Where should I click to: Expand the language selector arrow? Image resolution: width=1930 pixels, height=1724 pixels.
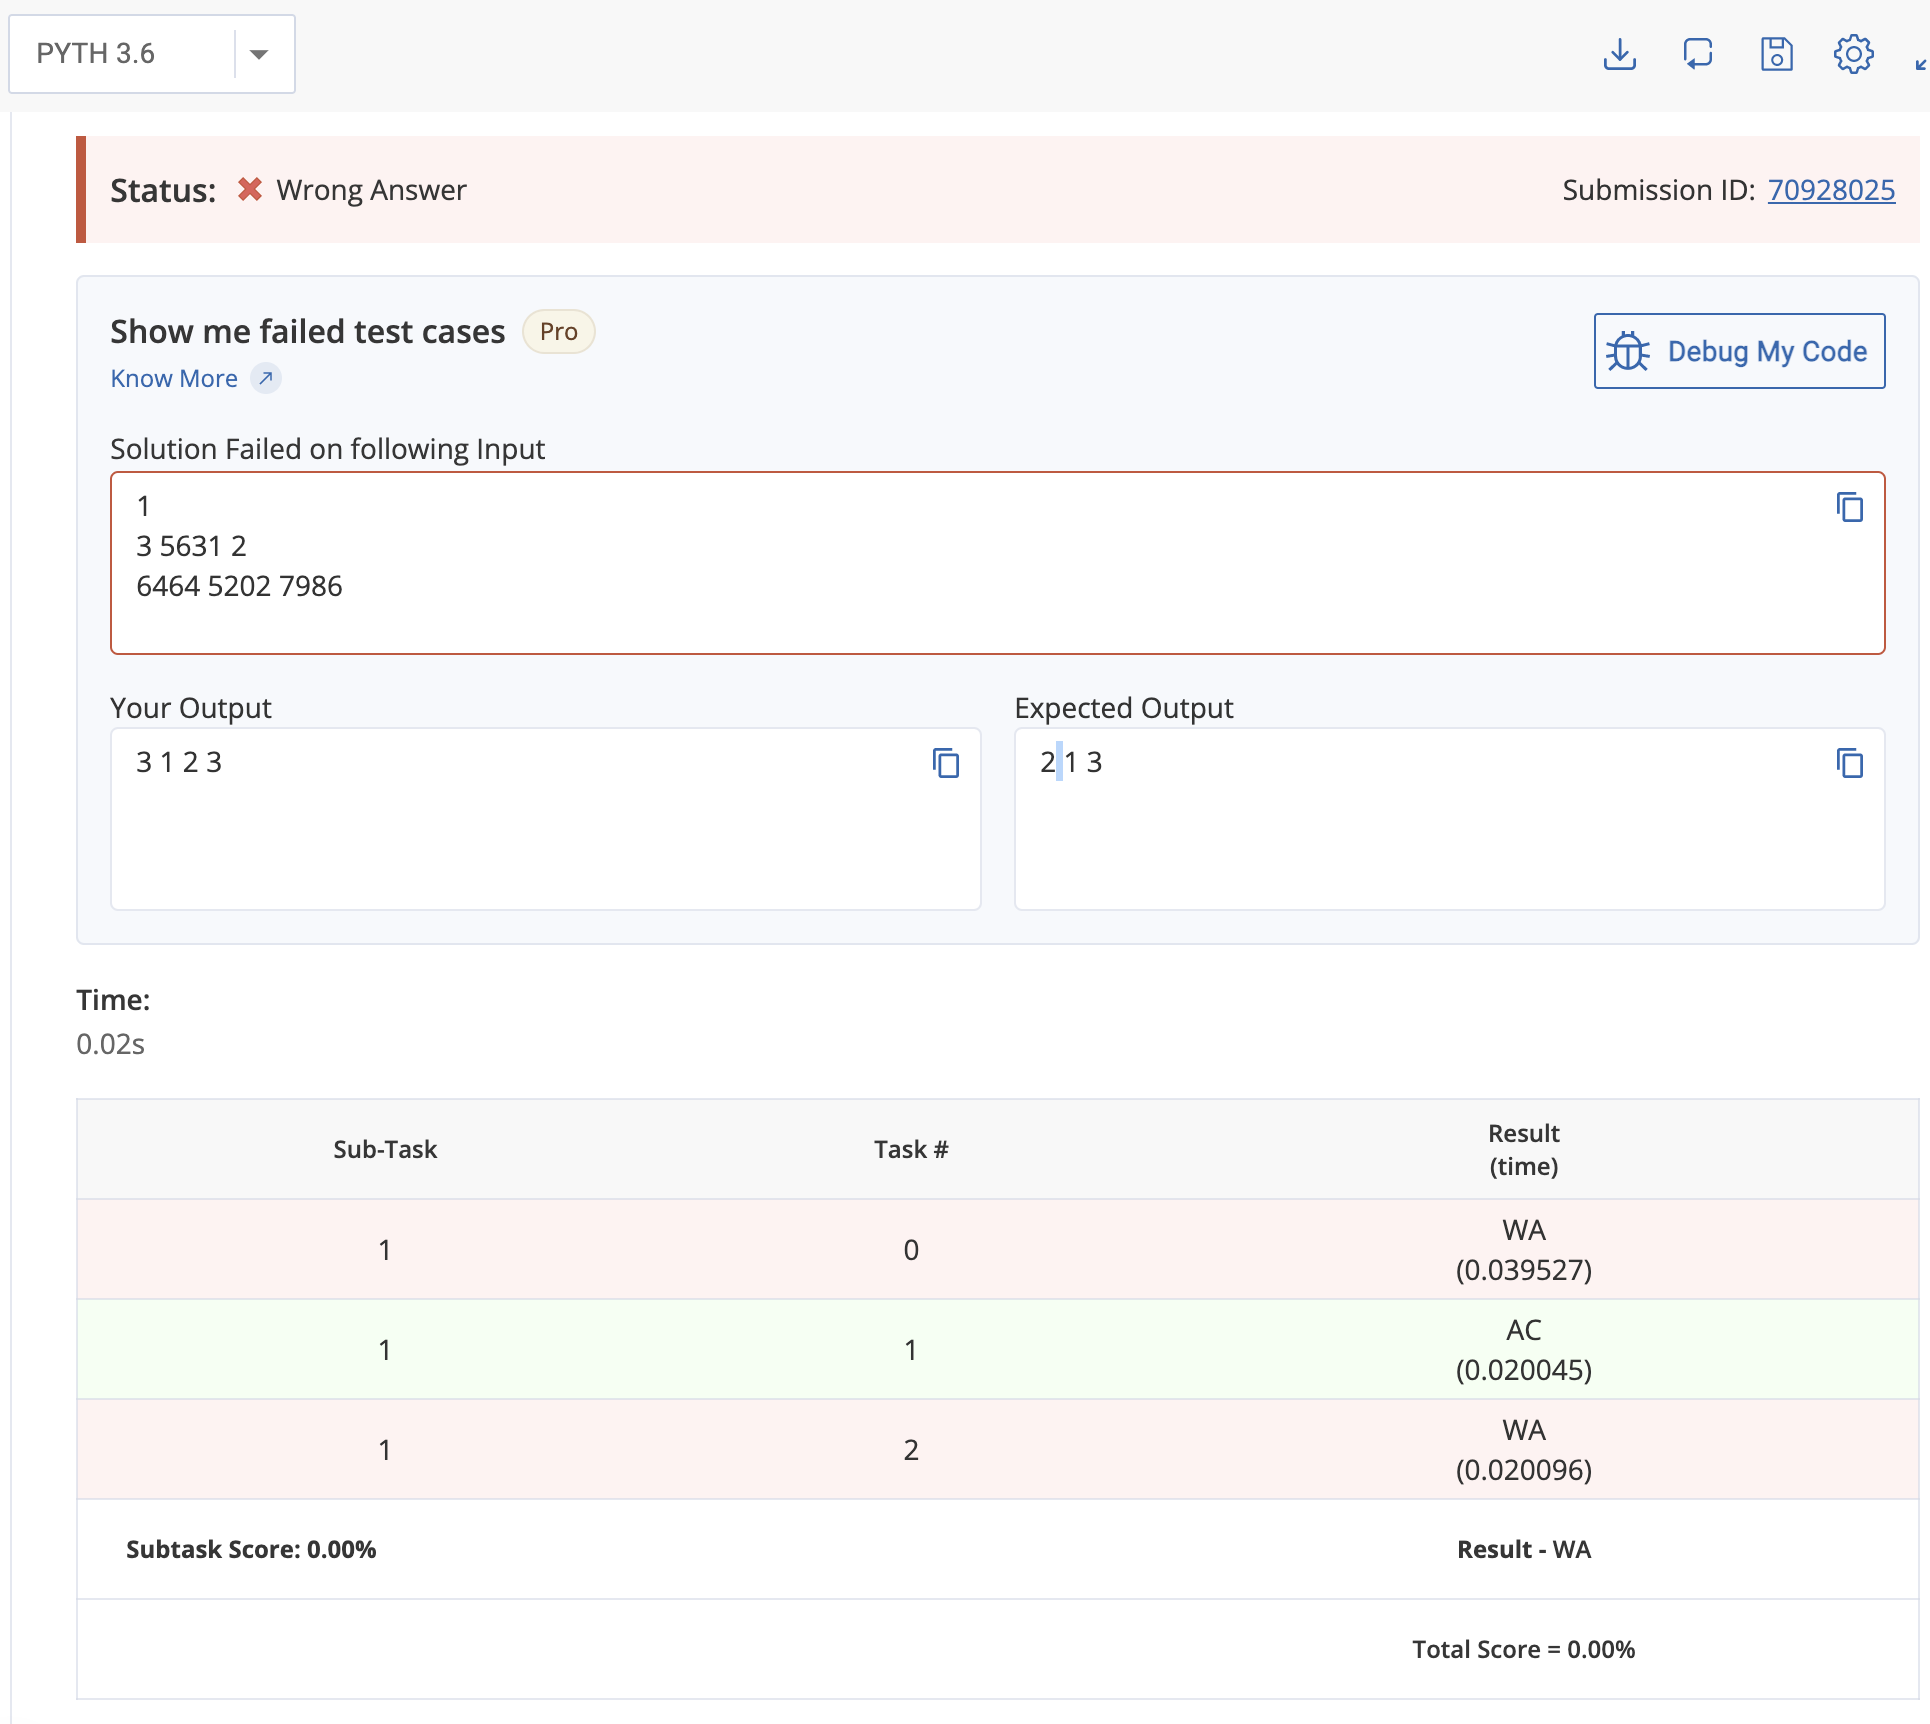[259, 54]
